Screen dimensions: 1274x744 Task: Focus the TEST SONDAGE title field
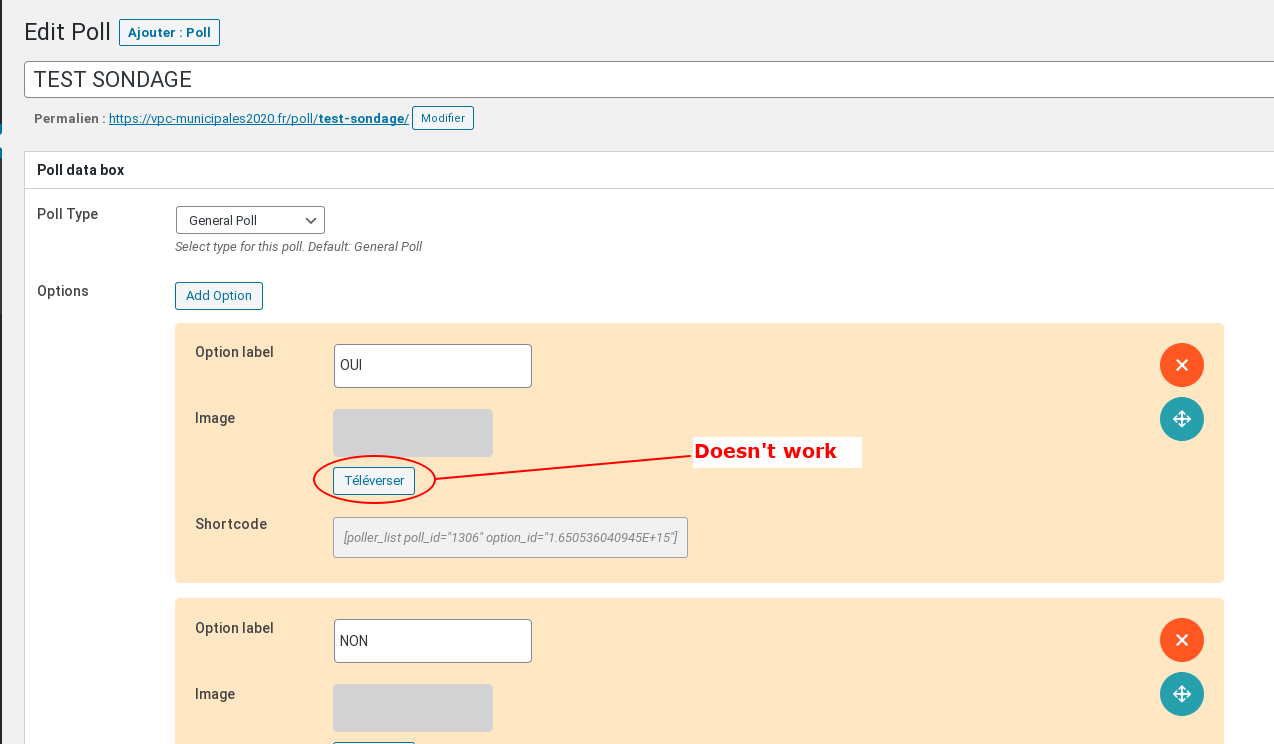point(649,79)
